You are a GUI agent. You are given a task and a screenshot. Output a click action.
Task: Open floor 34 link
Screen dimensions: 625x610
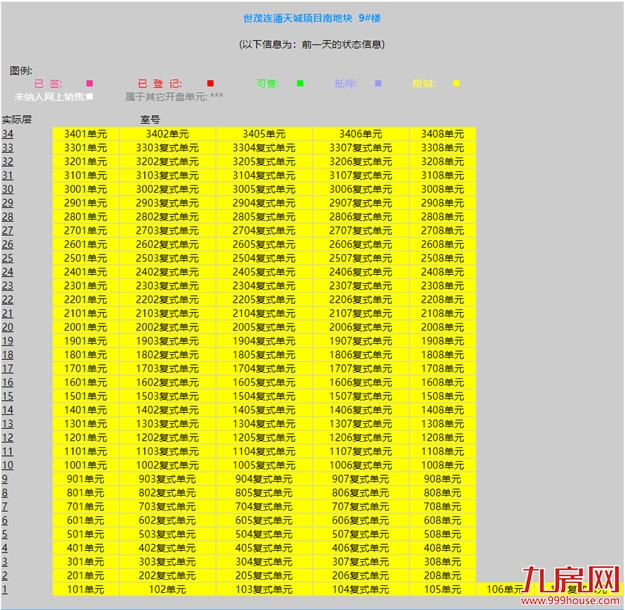click(x=8, y=134)
